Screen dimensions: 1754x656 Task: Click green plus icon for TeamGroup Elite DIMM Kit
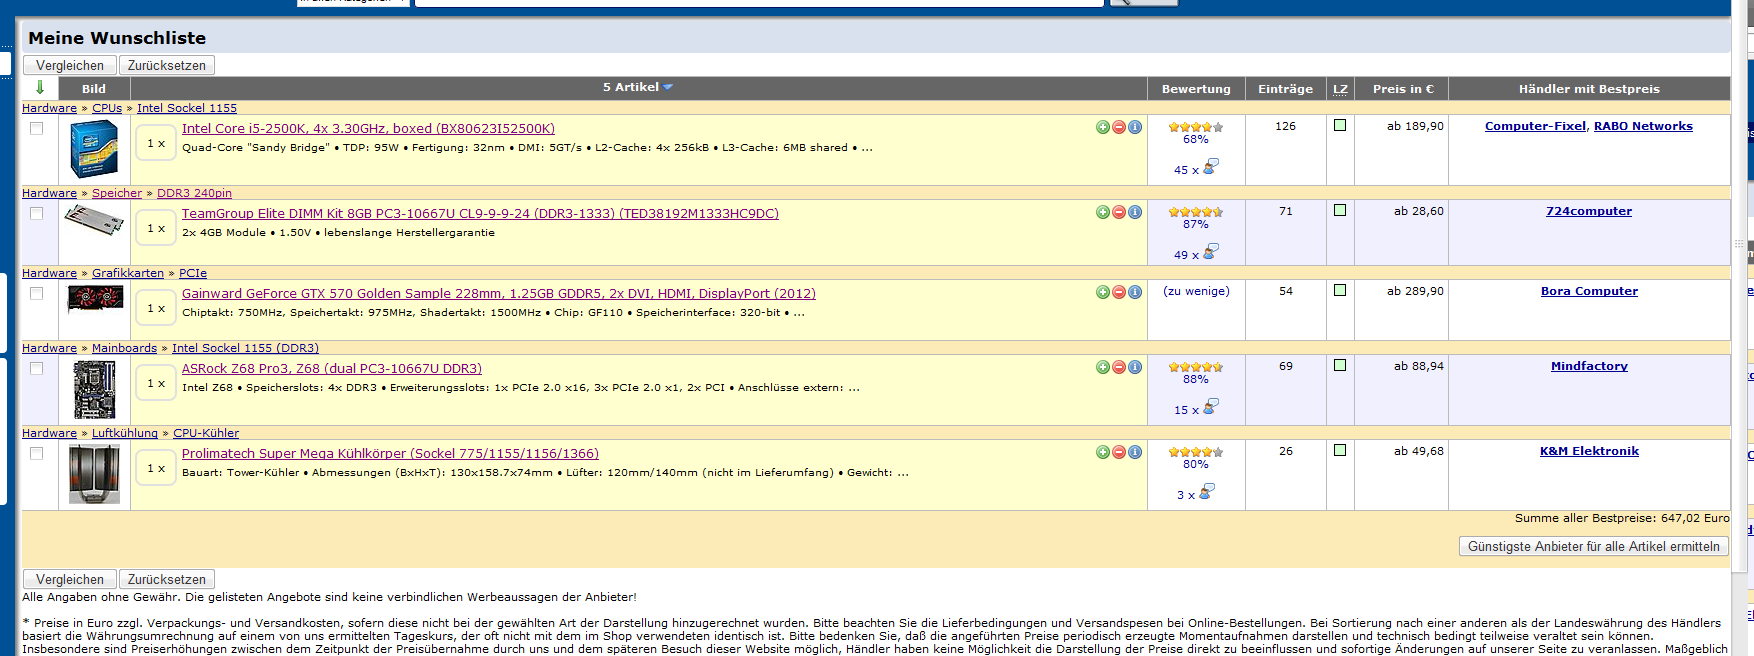(1103, 212)
